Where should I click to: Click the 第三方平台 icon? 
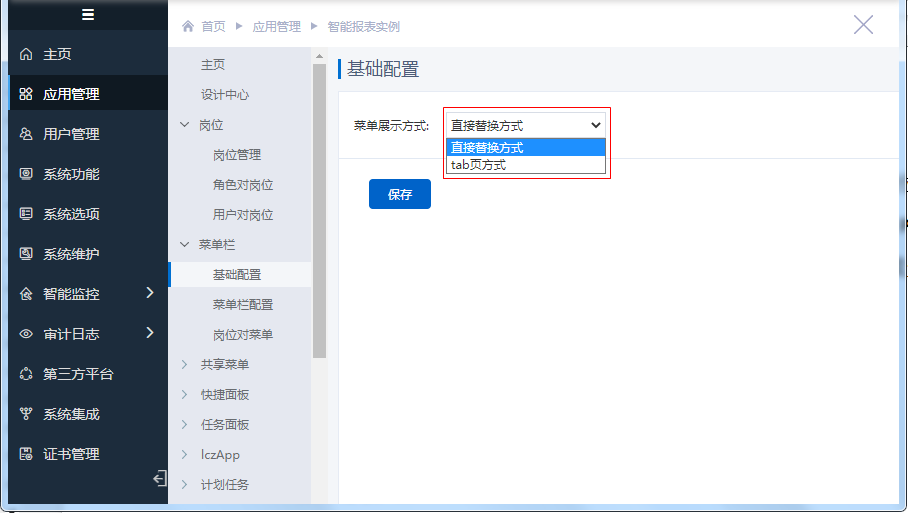point(26,374)
